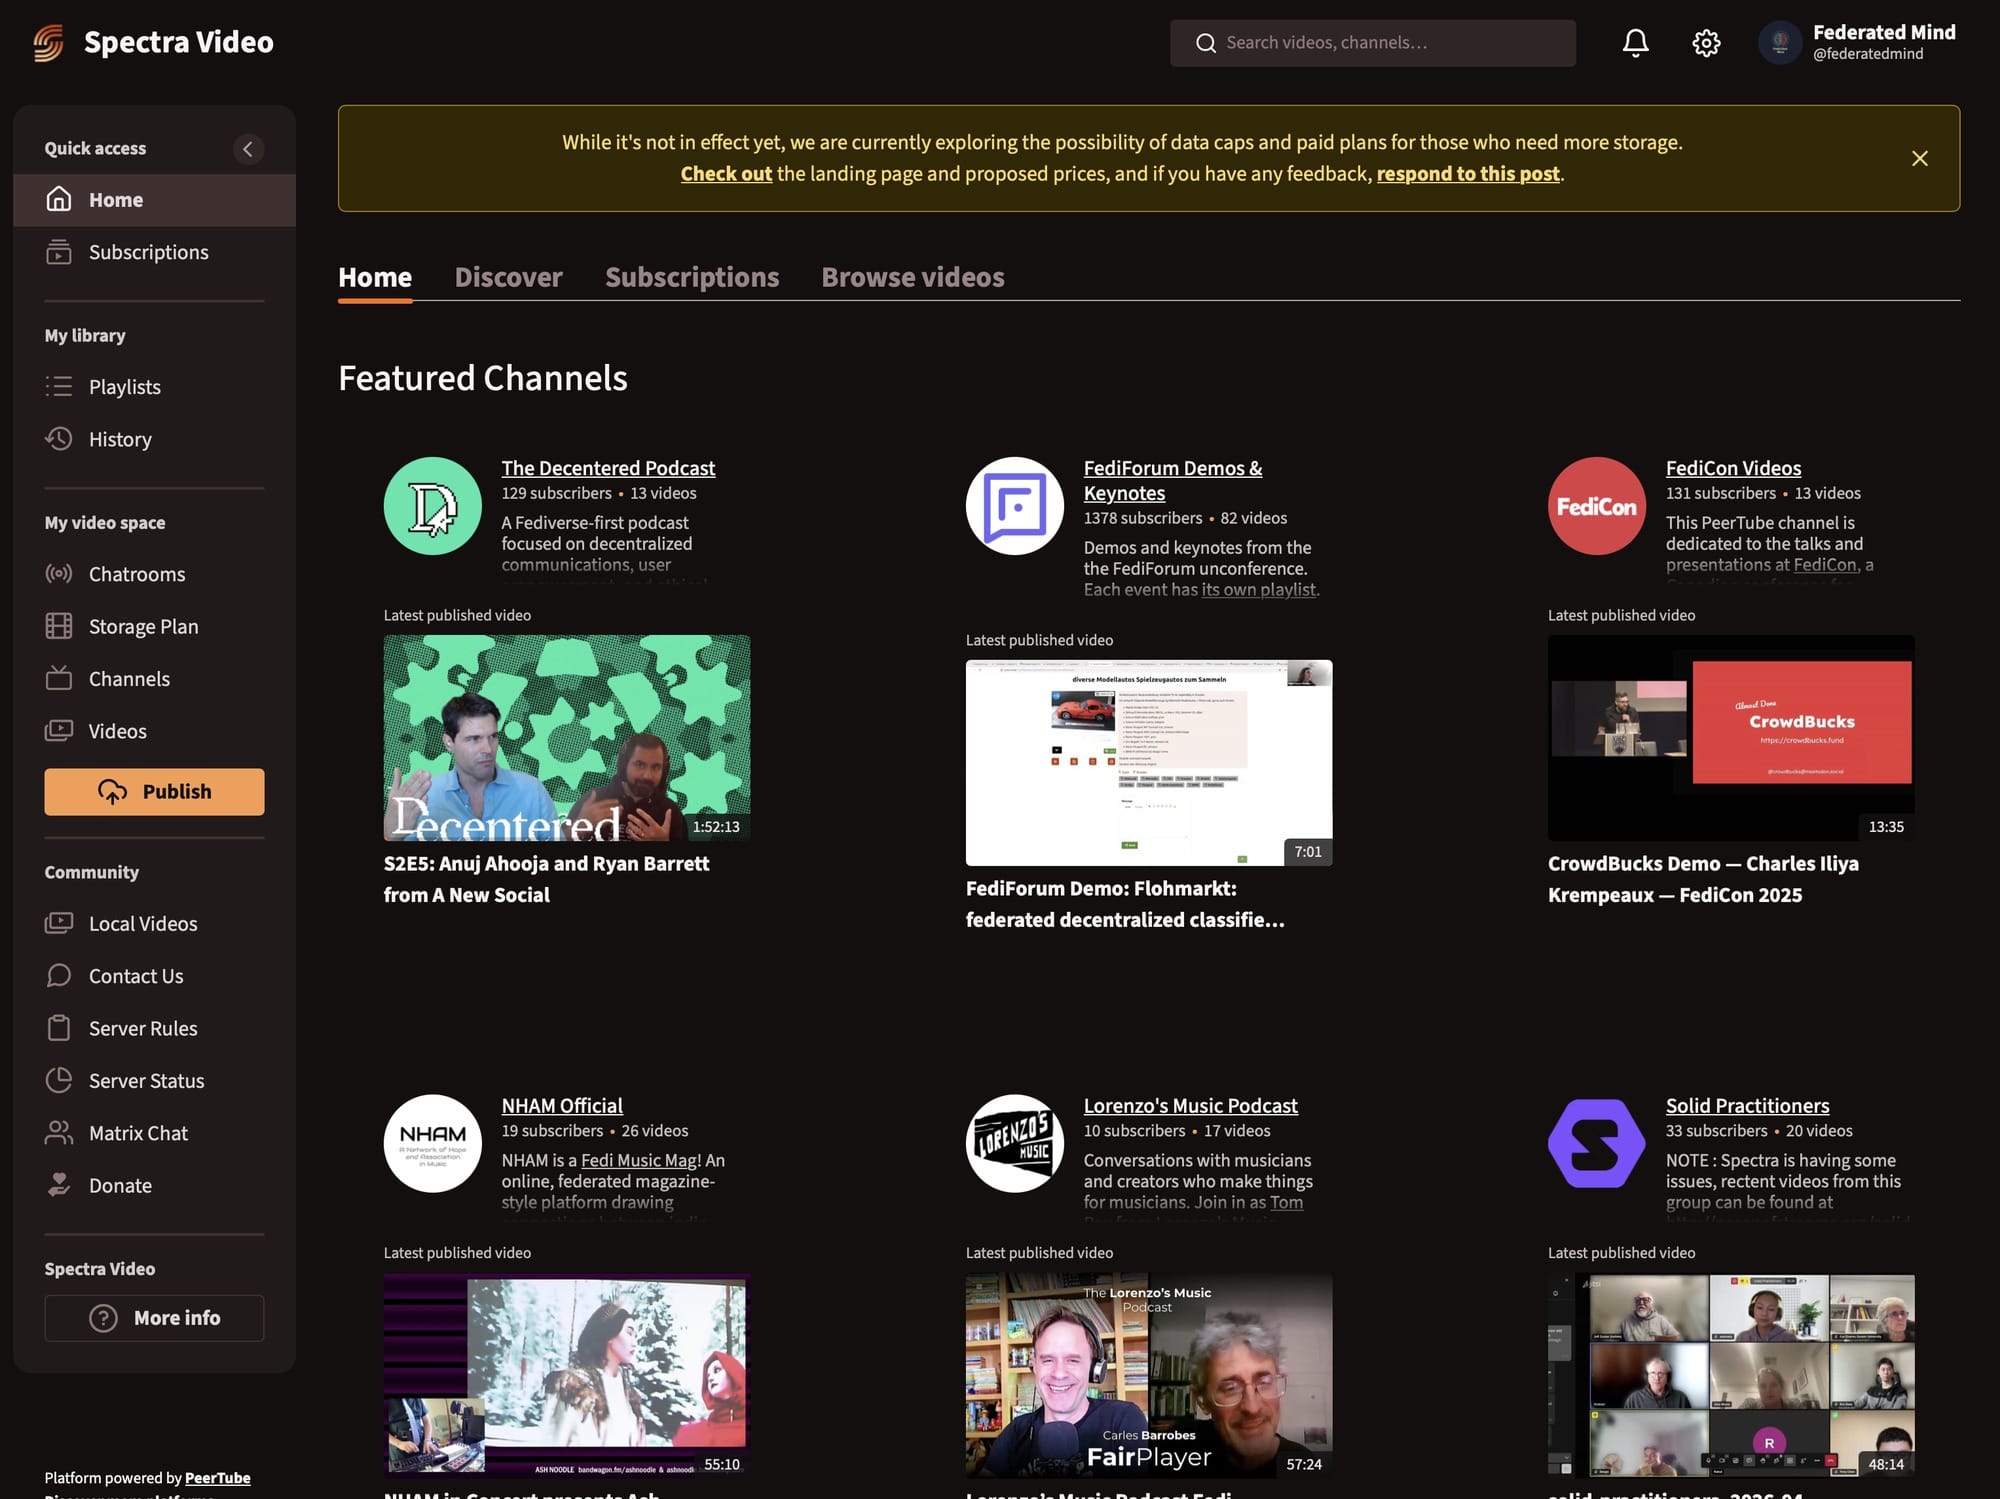
Task: Open the NHAM Official channel link
Action: point(562,1105)
